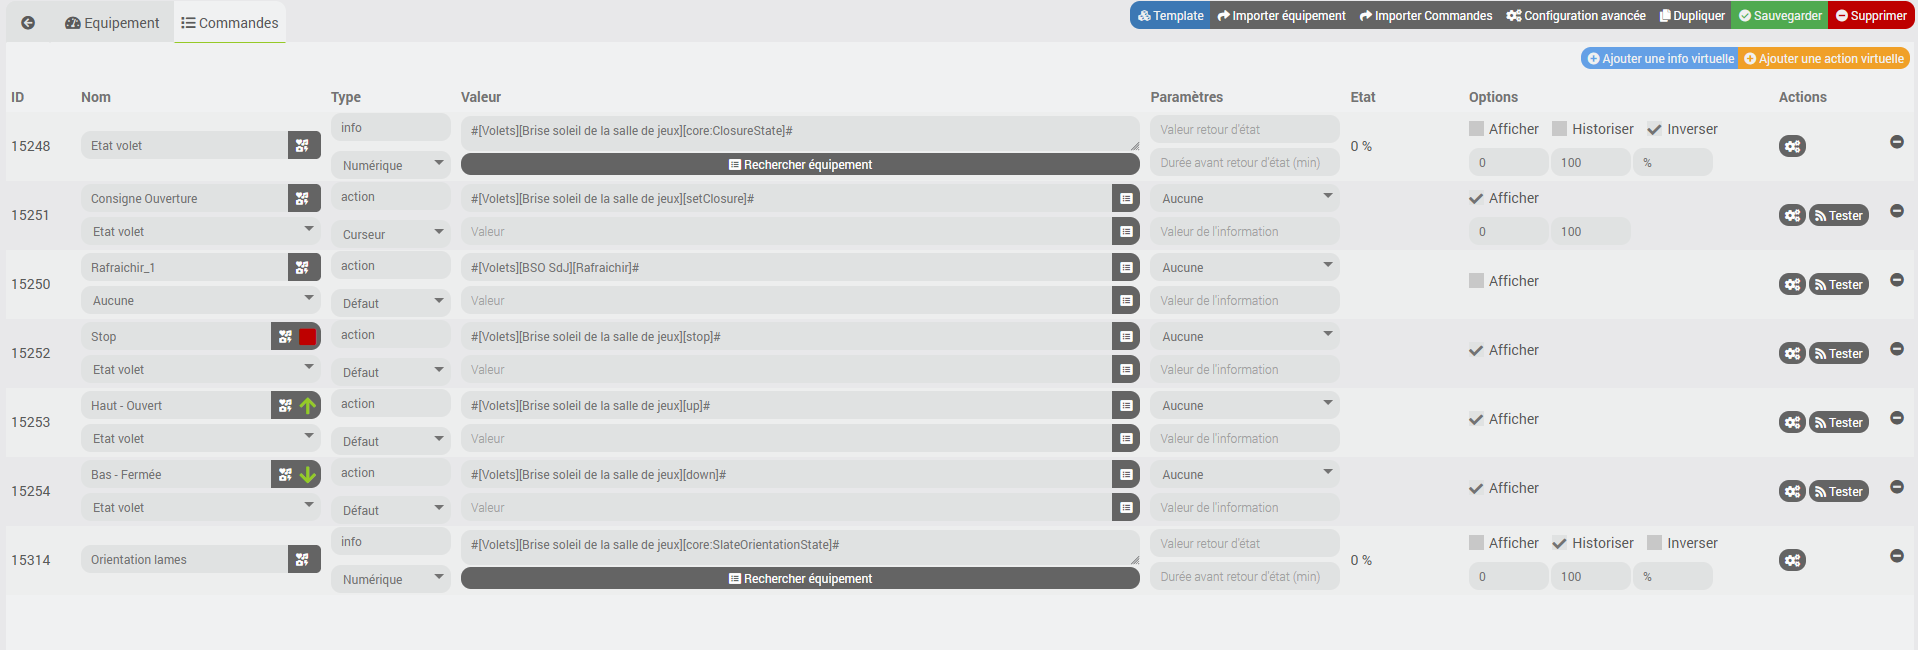
Task: Open Aucune dropdown for Stop command
Action: pyautogui.click(x=1244, y=337)
